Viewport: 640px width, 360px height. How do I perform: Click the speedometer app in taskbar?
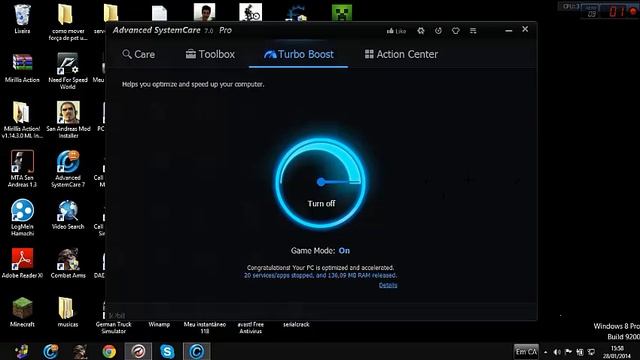138,351
